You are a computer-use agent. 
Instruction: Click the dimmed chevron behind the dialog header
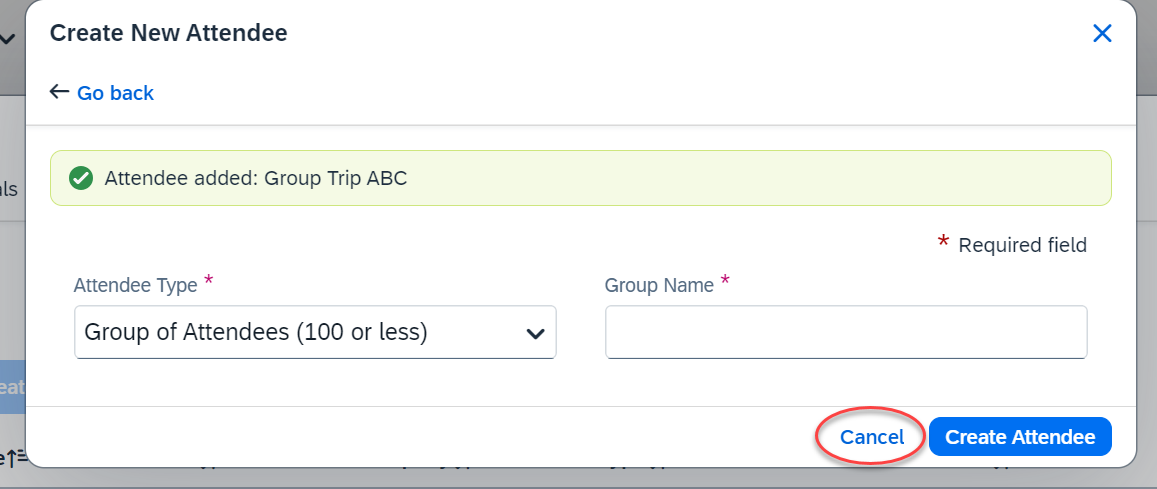pyautogui.click(x=8, y=38)
